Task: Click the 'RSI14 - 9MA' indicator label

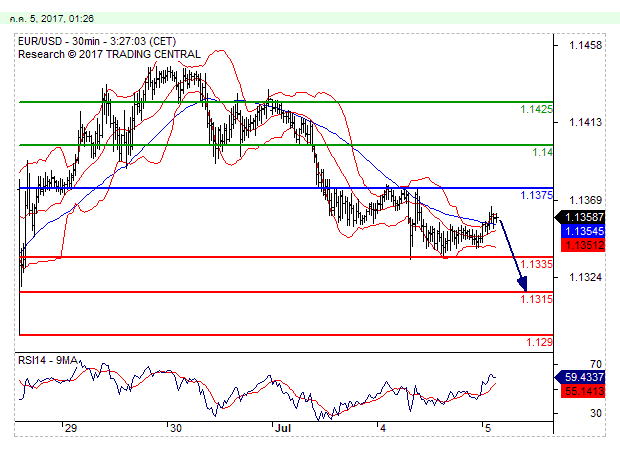Action: (x=48, y=360)
